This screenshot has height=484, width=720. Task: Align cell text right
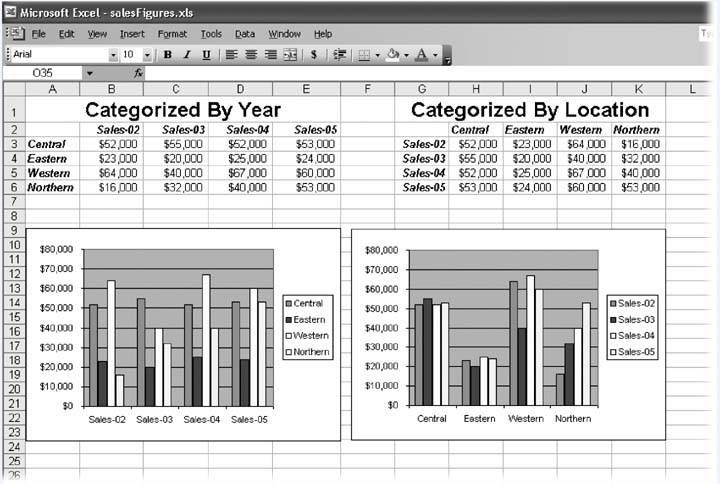271,55
